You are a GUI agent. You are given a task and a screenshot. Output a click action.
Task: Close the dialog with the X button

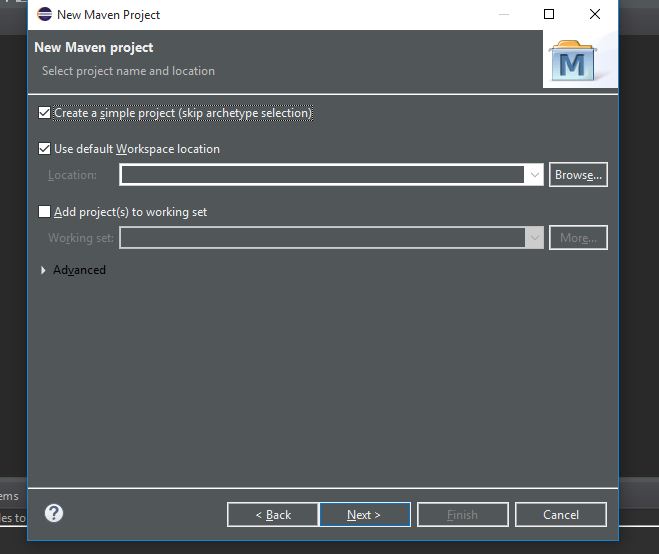coord(595,14)
